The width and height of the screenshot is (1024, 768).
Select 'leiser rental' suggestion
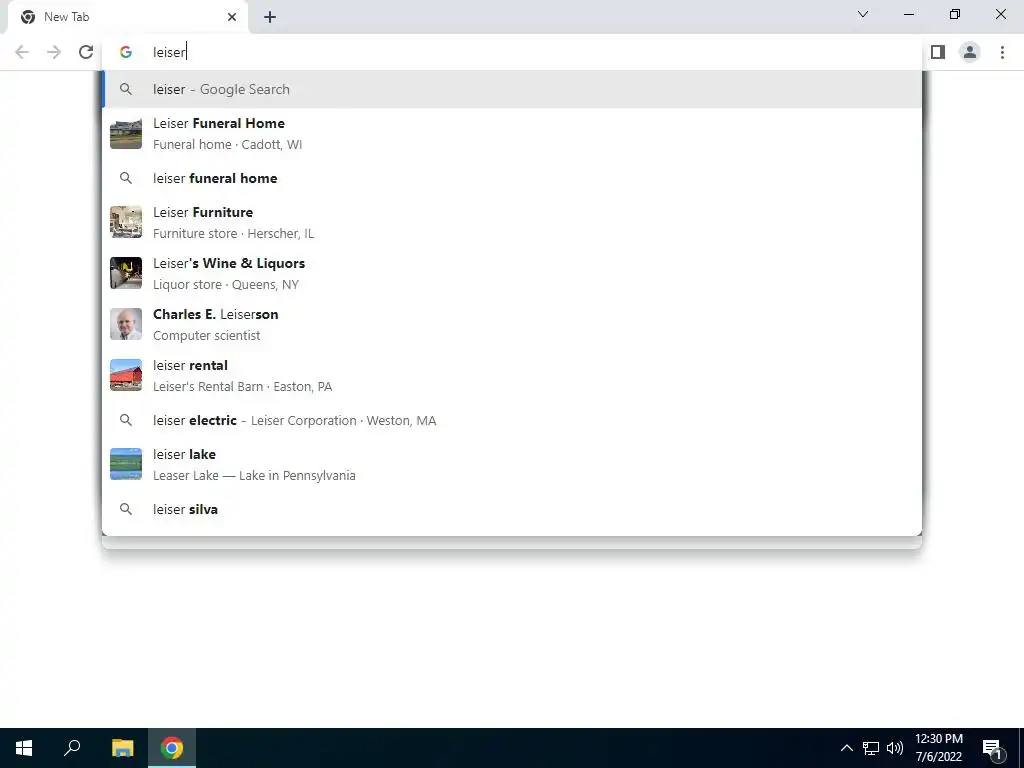pos(512,376)
